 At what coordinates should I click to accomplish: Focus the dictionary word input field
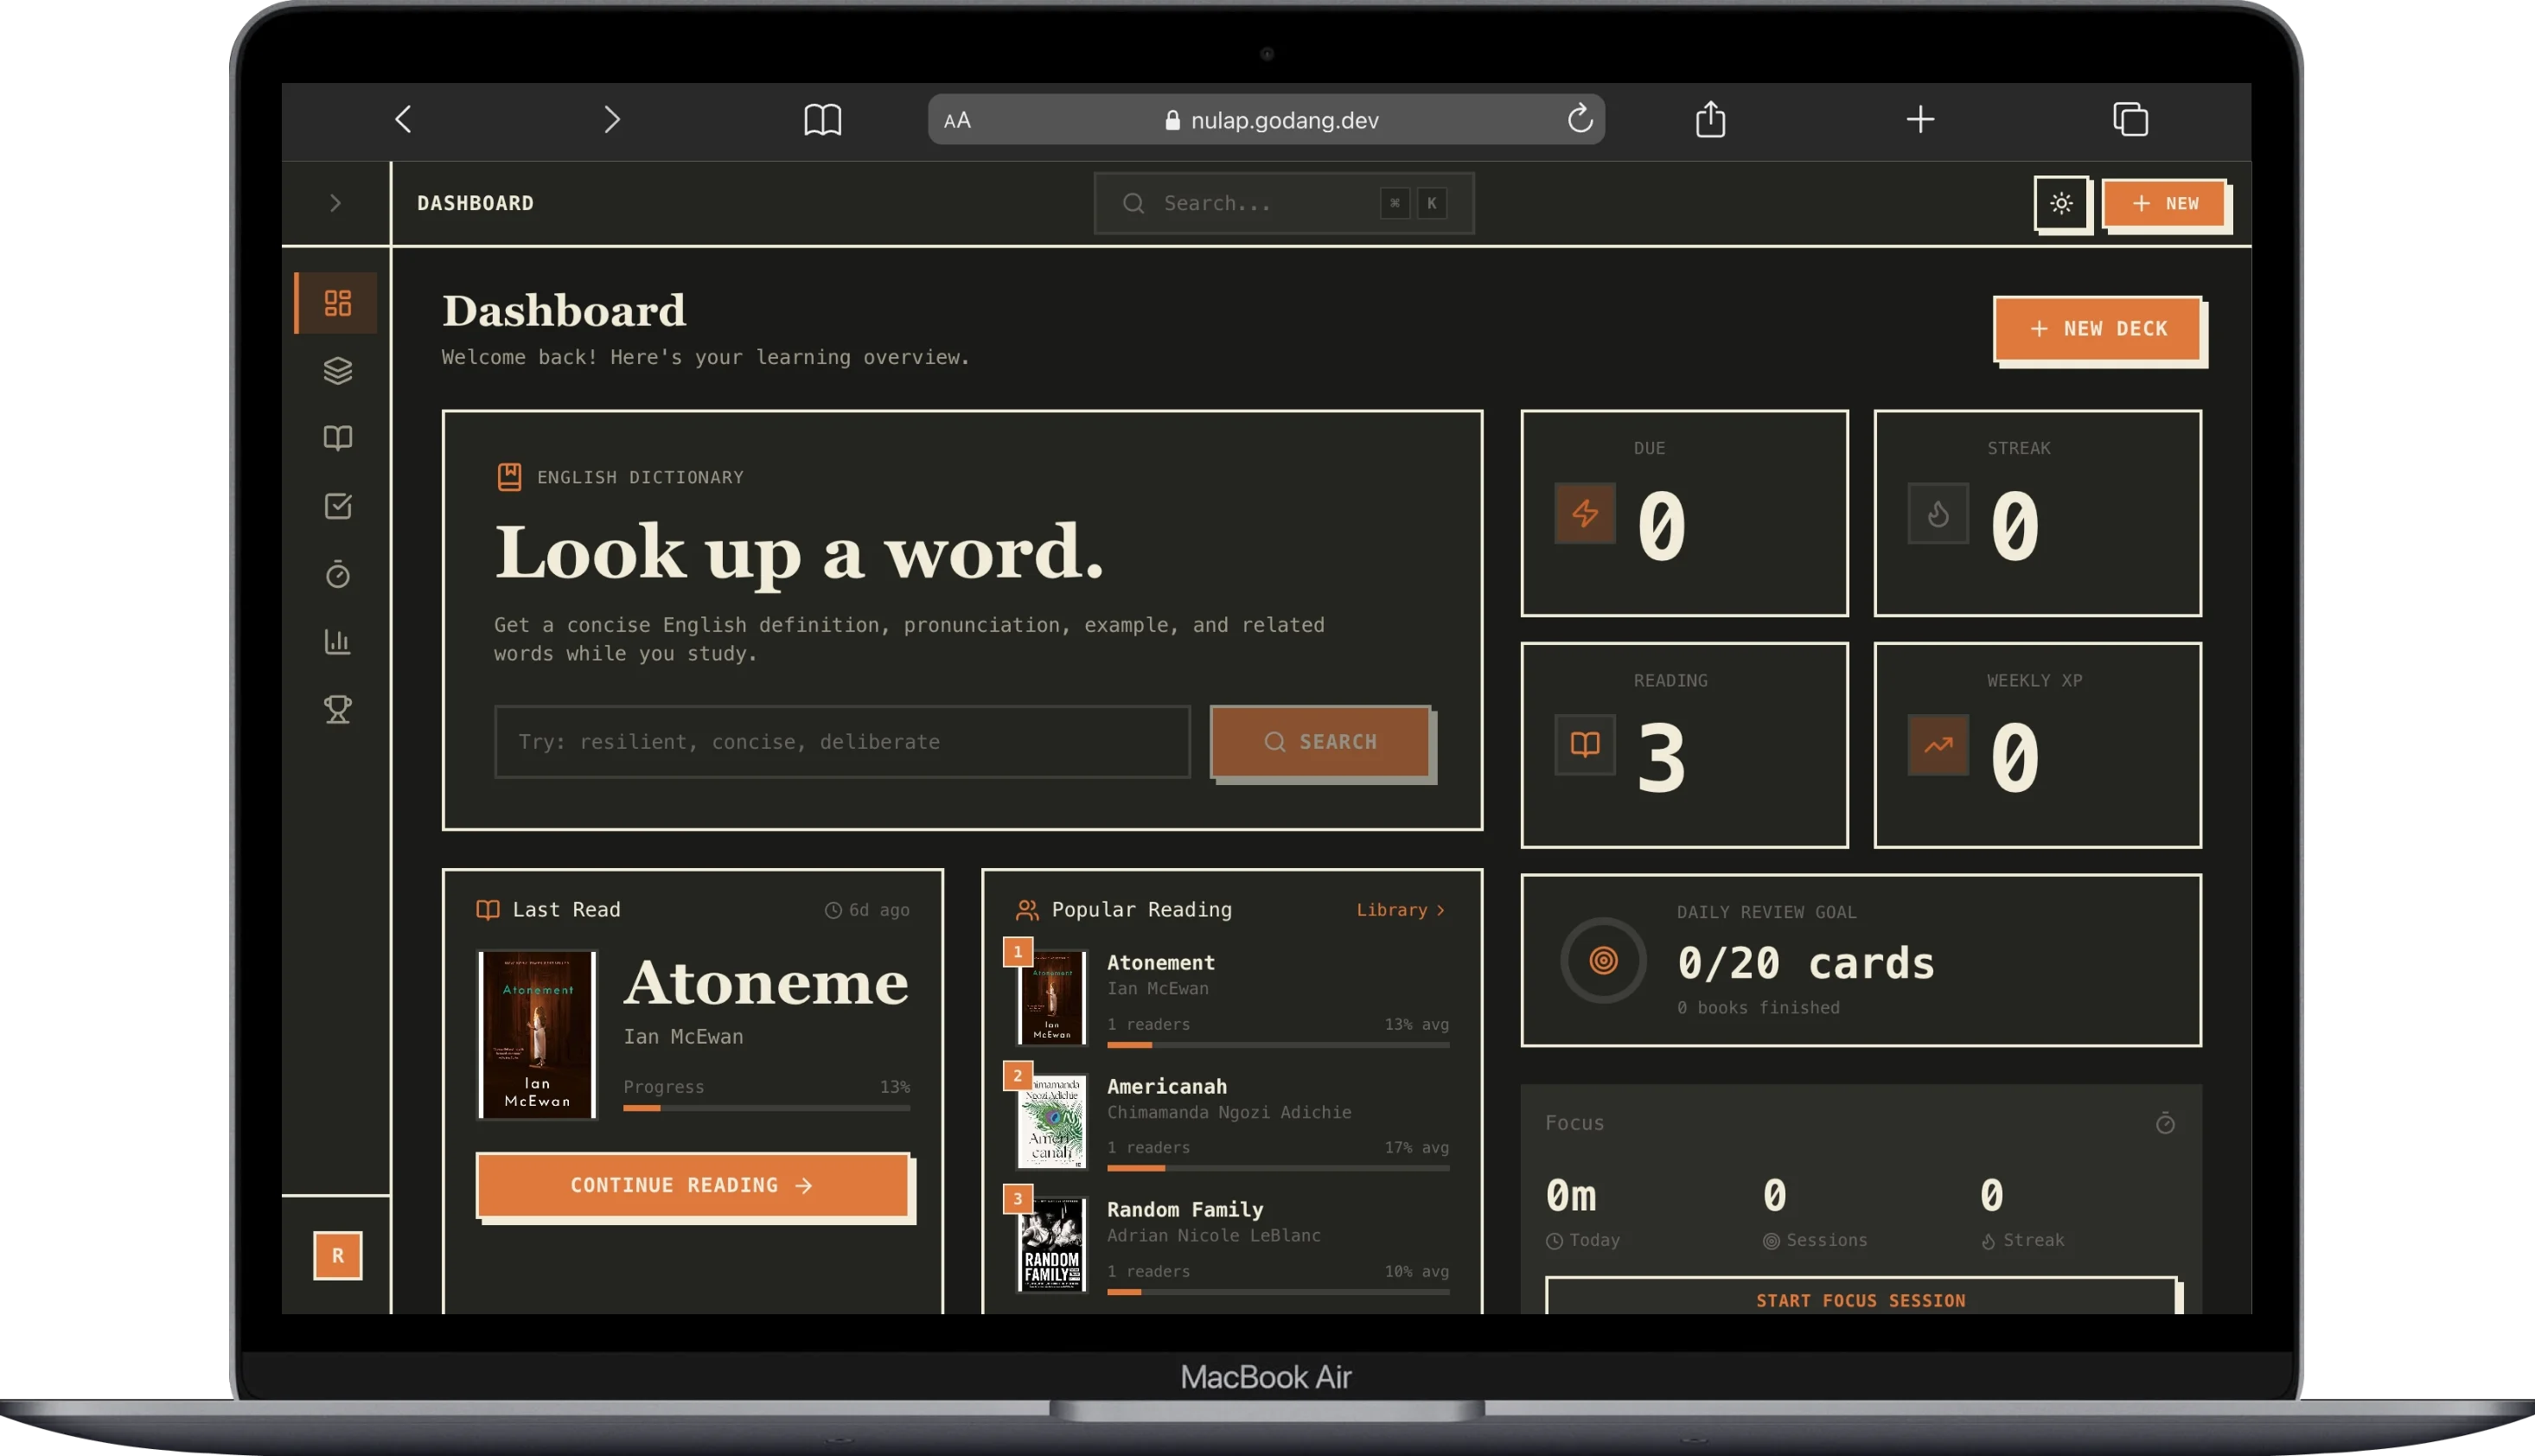(x=842, y=741)
